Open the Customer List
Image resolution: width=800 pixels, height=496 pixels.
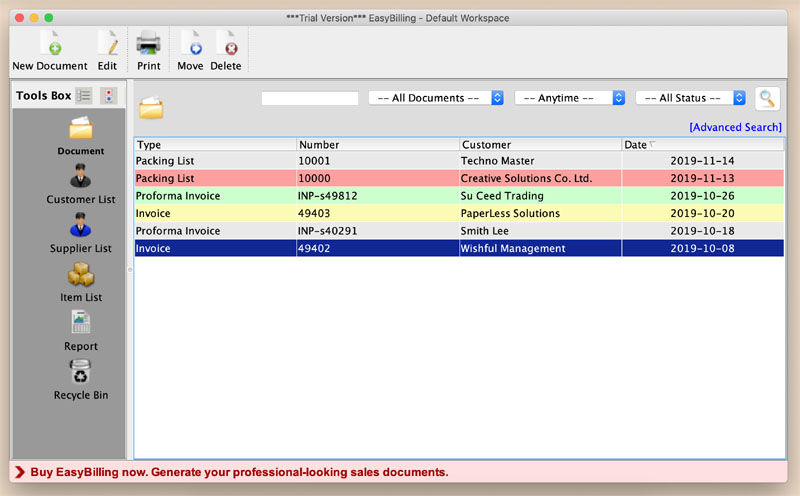pos(81,184)
